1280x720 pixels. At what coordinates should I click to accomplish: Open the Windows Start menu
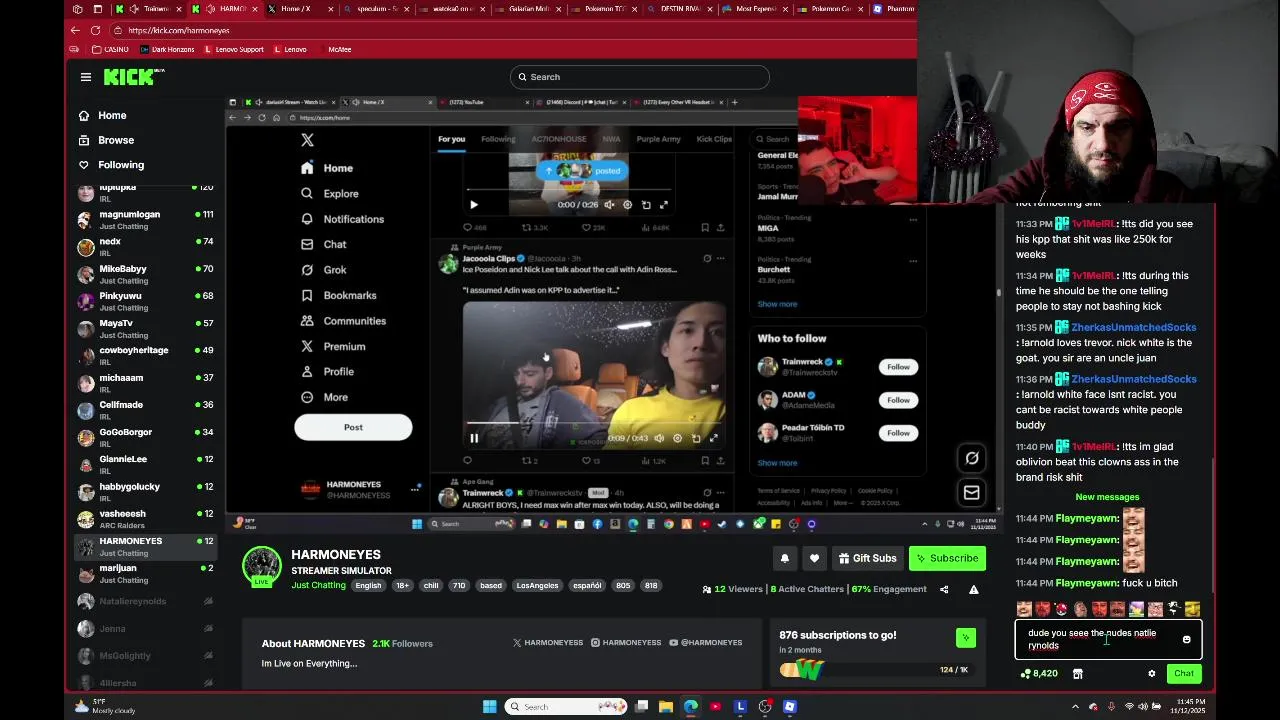490,707
